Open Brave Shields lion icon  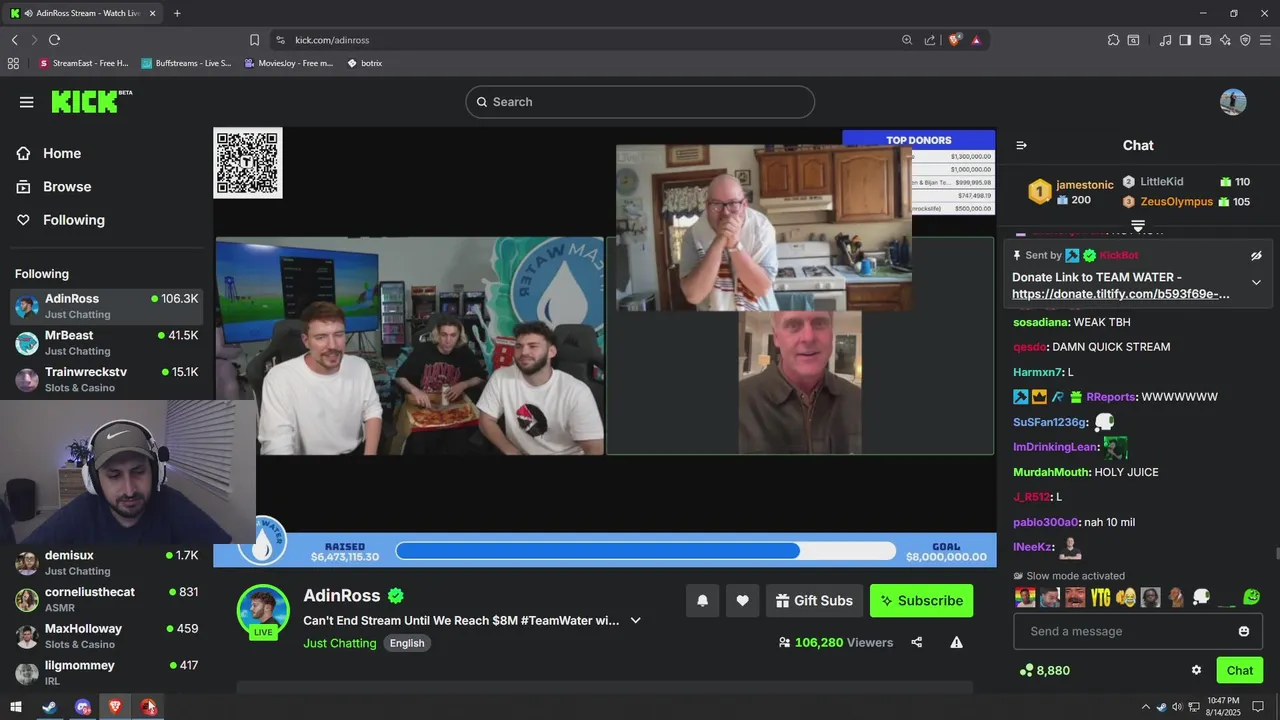tap(955, 40)
